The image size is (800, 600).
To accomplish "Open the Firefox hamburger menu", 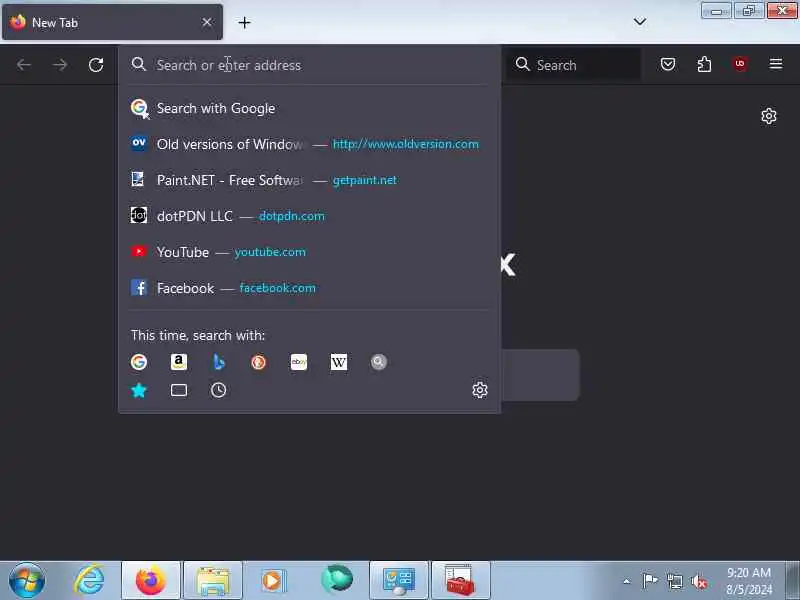I will [776, 64].
